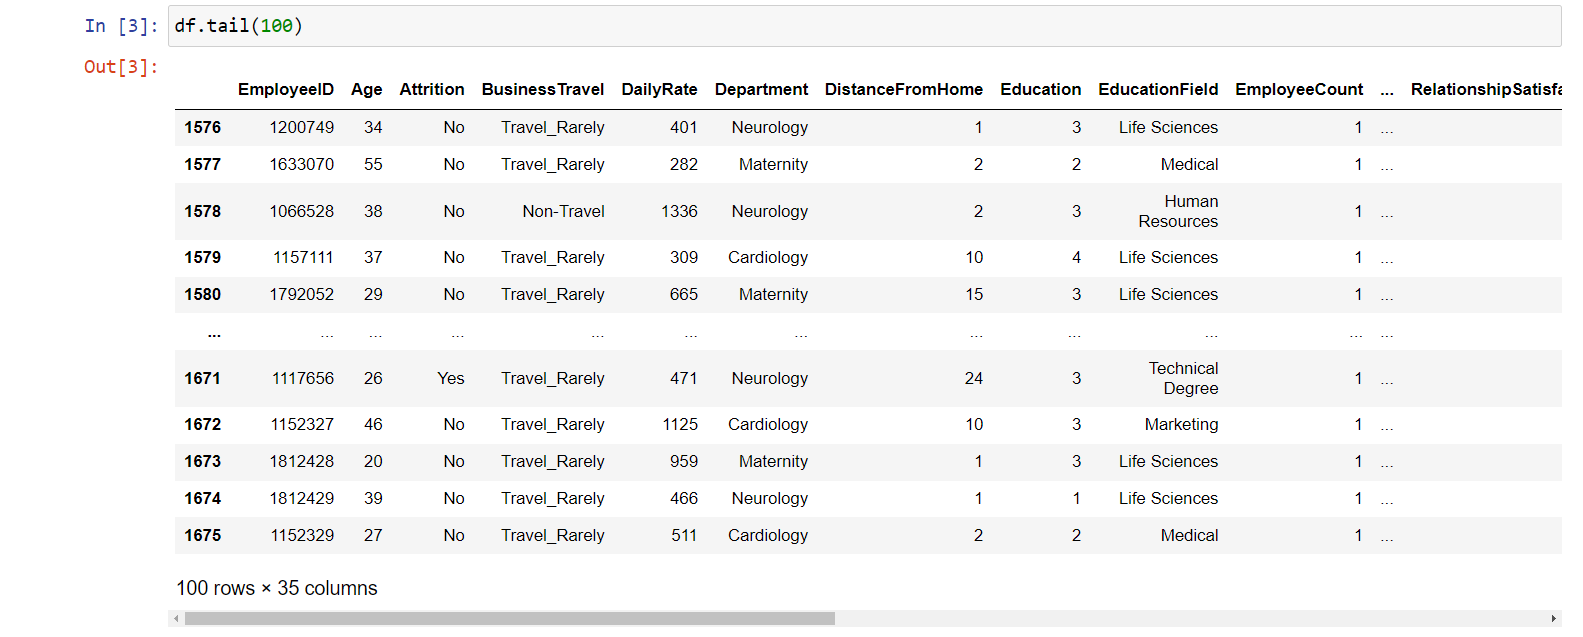
Task: Click the Attrition column header
Action: click(431, 90)
